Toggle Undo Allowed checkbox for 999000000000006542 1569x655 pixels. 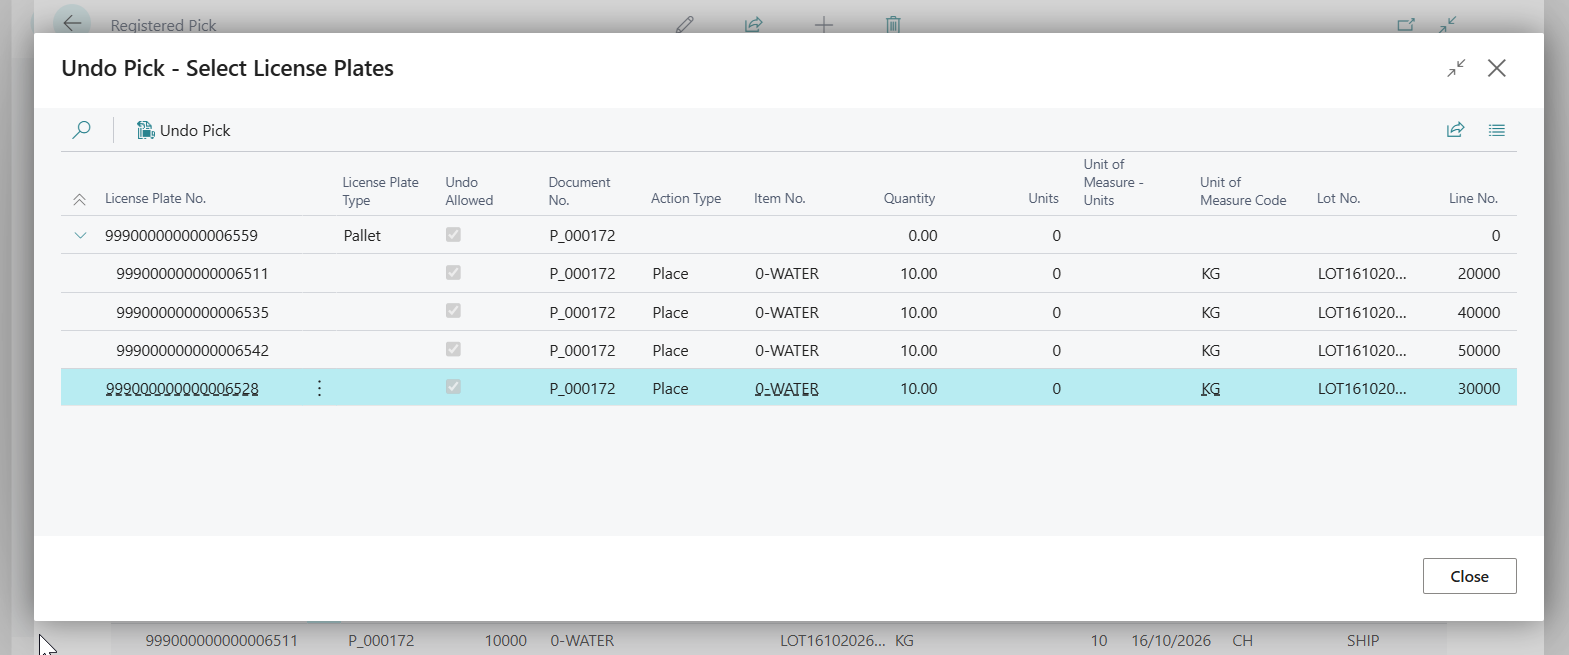(x=453, y=349)
